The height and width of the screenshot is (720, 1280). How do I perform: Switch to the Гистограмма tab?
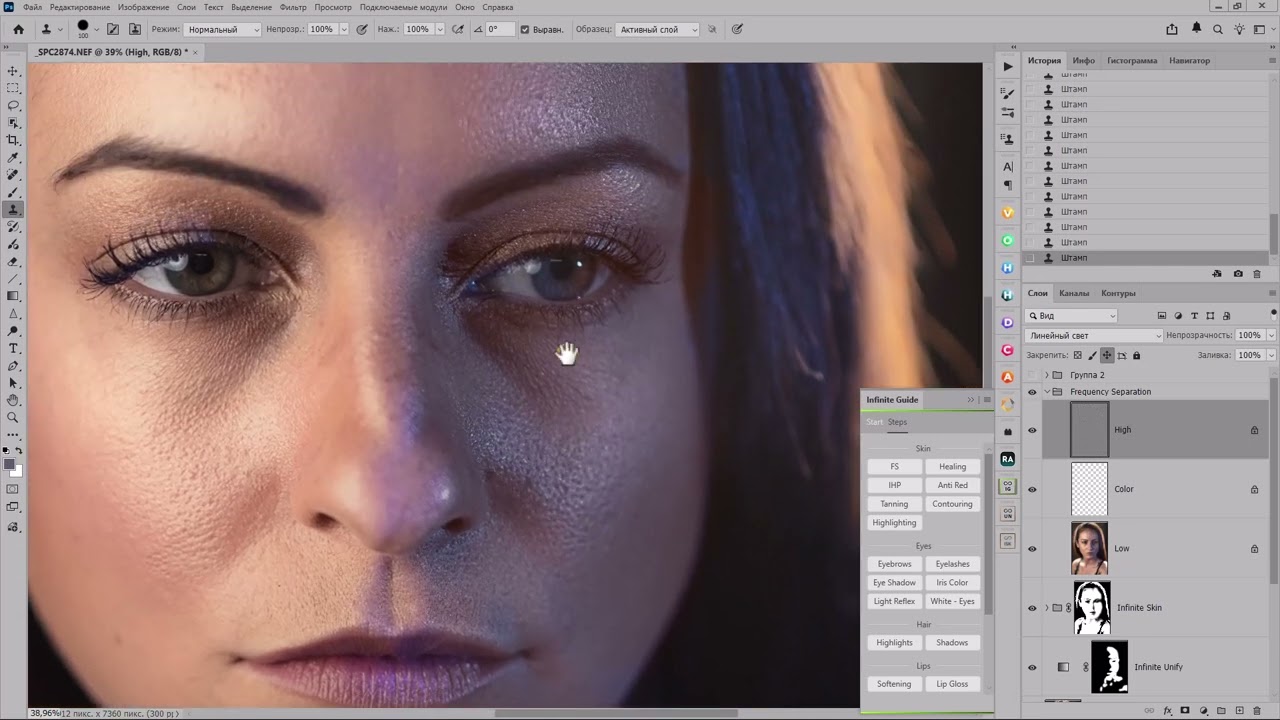click(x=1132, y=60)
